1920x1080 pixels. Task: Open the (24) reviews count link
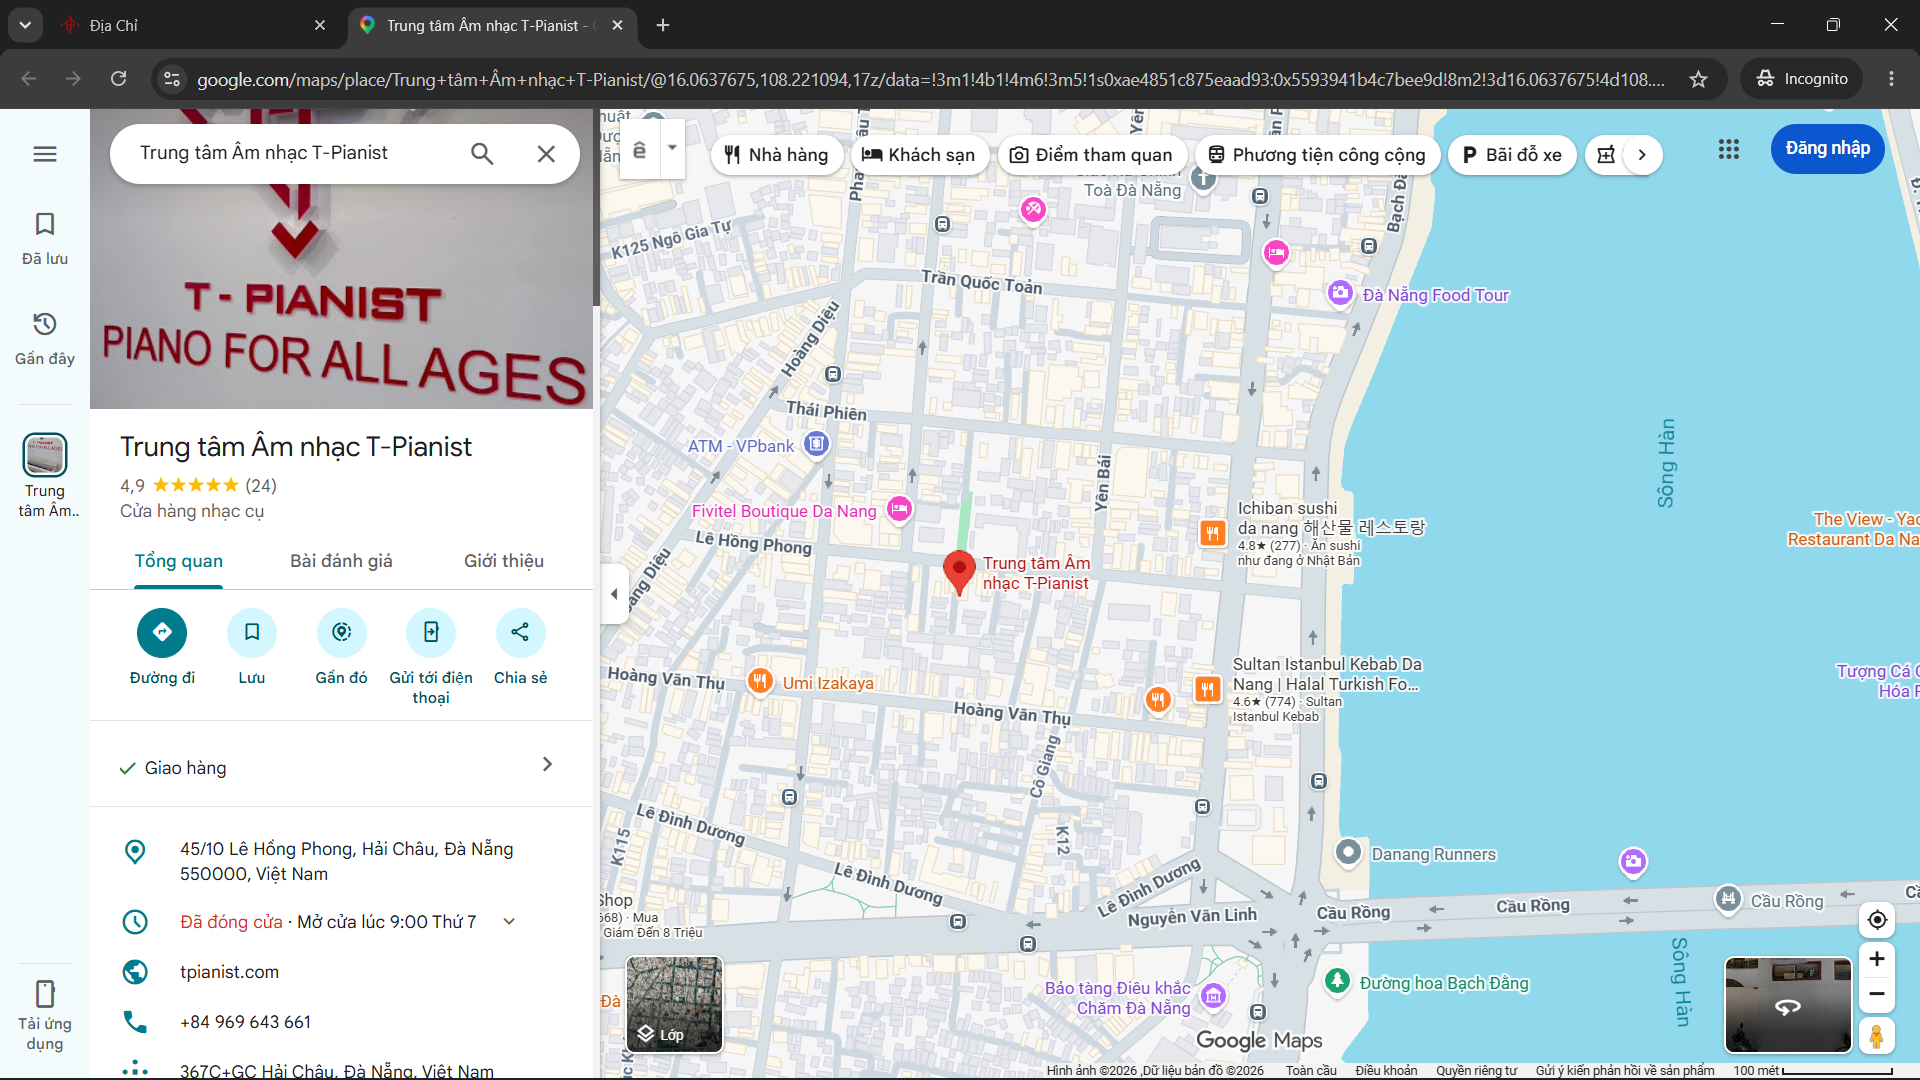261,486
